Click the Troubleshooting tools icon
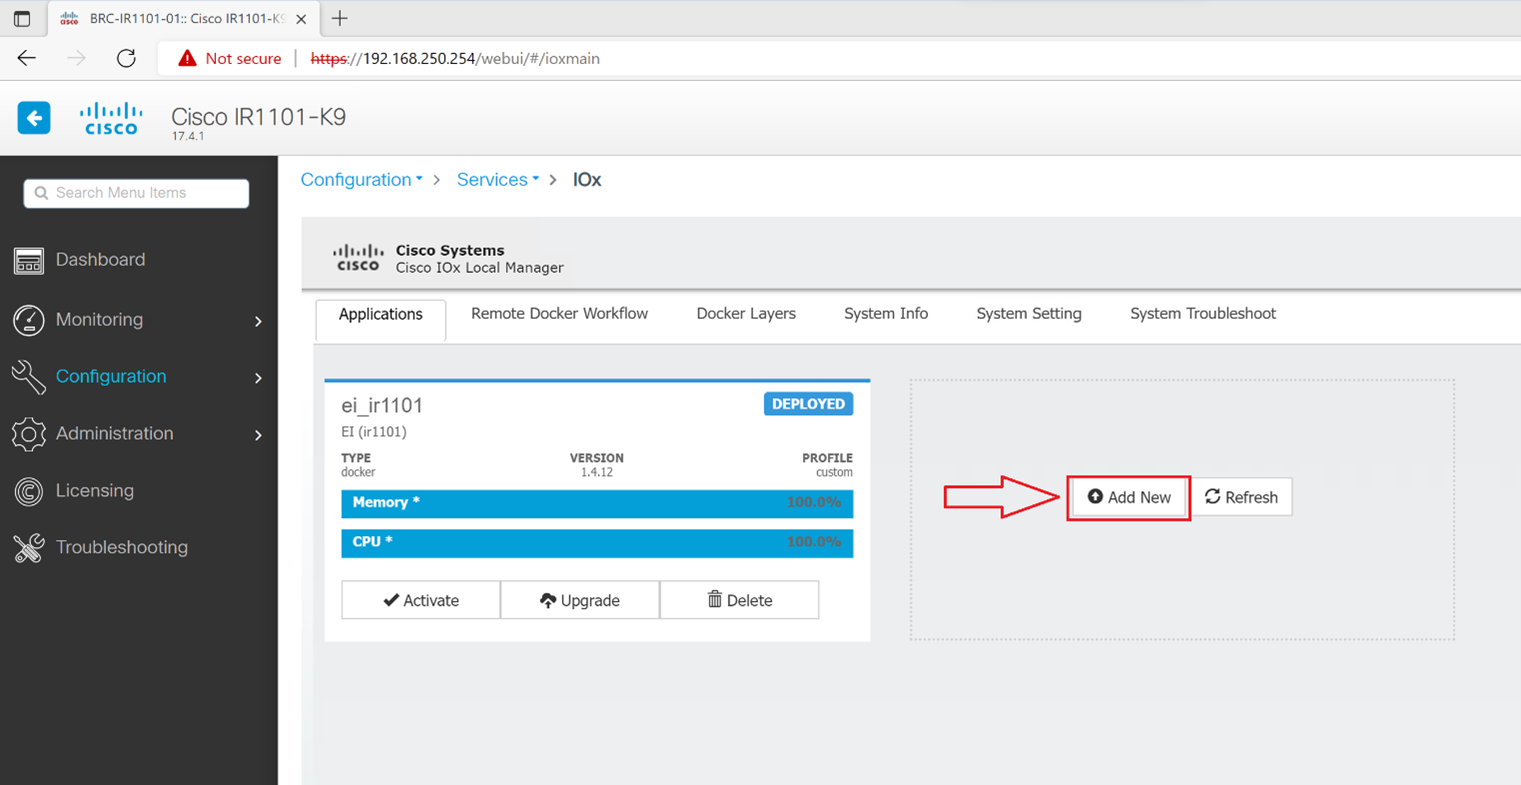Screen dimensions: 1521x785 coord(29,548)
